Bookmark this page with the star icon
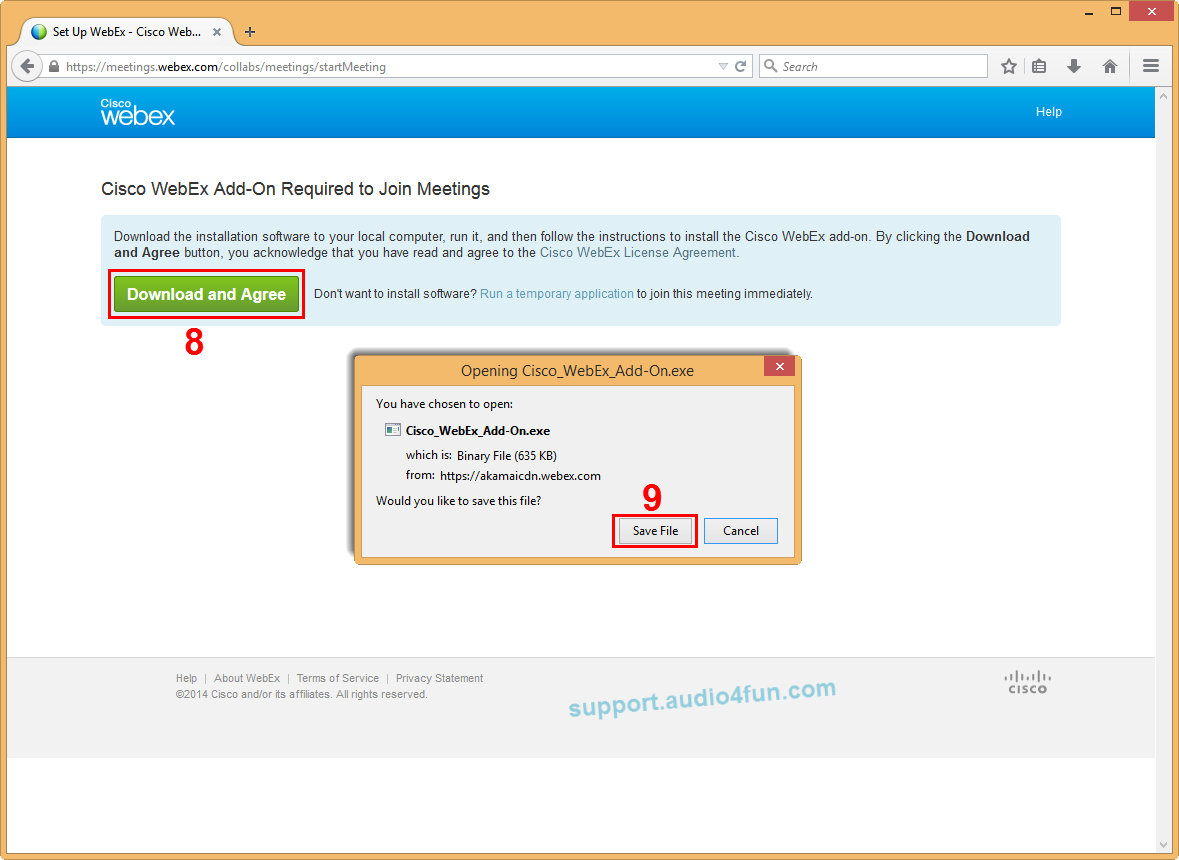The image size is (1179, 860). click(1009, 66)
